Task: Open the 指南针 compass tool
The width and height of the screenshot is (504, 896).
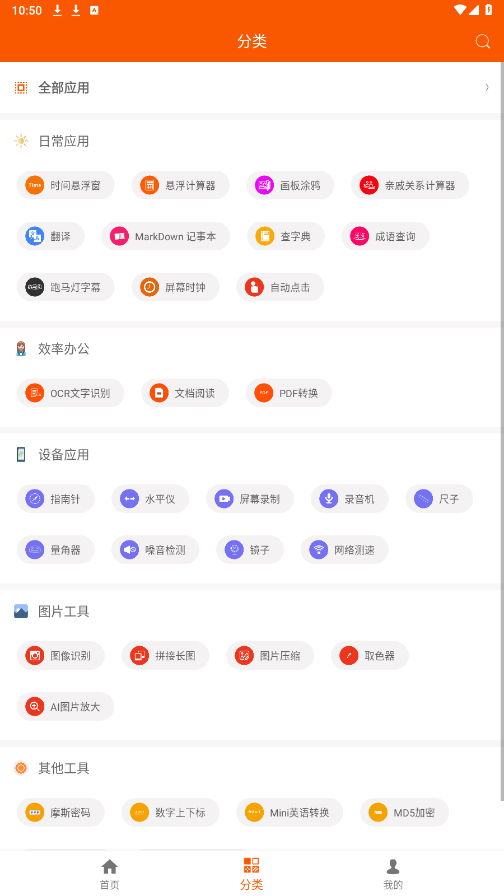Action: [x=55, y=499]
